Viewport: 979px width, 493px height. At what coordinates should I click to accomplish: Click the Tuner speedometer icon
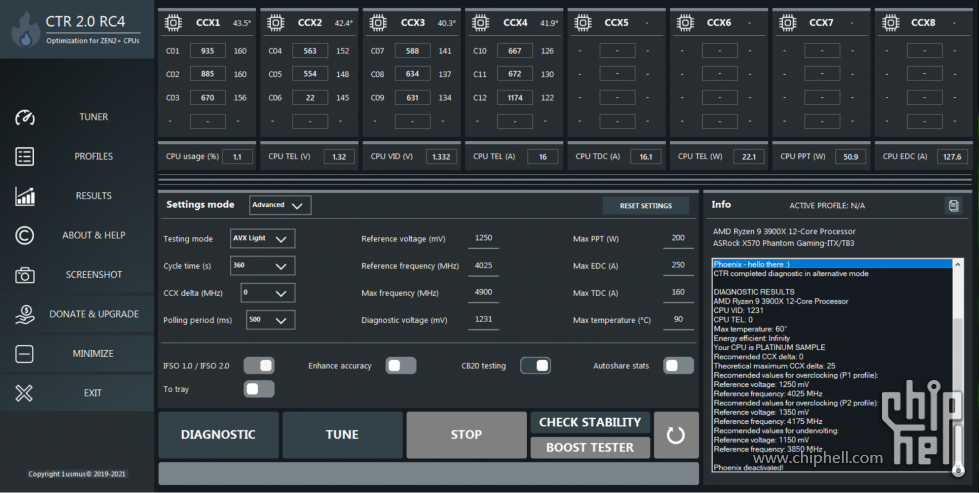pyautogui.click(x=24, y=117)
